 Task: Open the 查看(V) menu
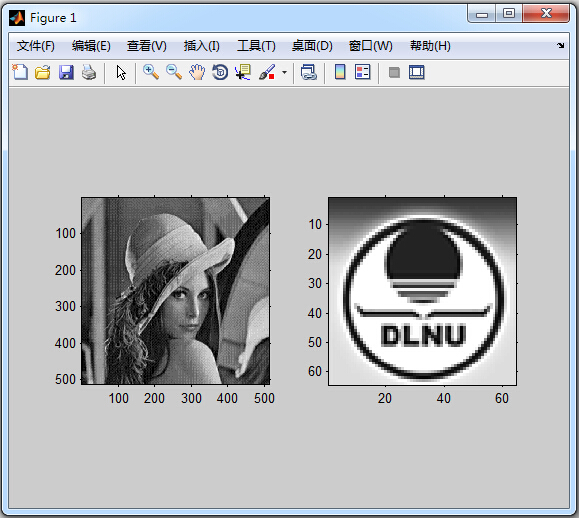pos(147,46)
